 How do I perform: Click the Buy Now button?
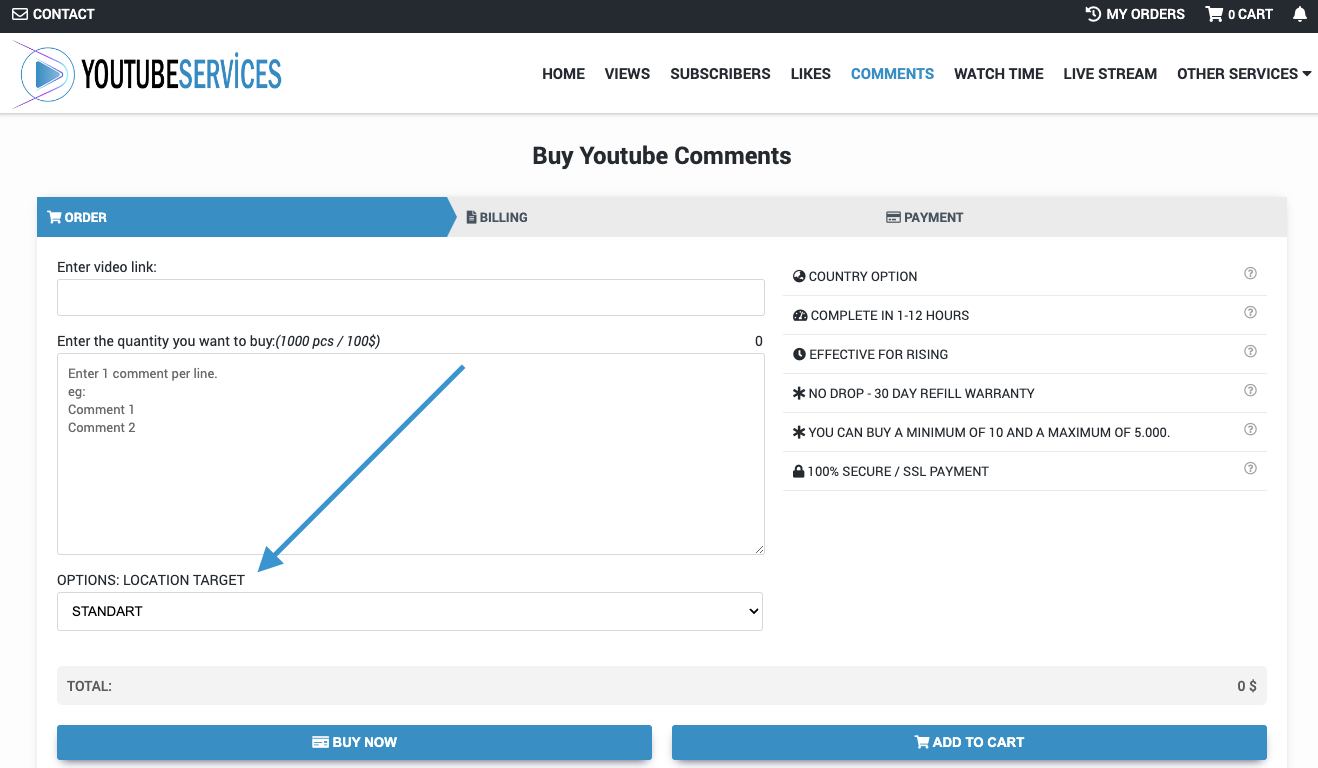pos(354,742)
